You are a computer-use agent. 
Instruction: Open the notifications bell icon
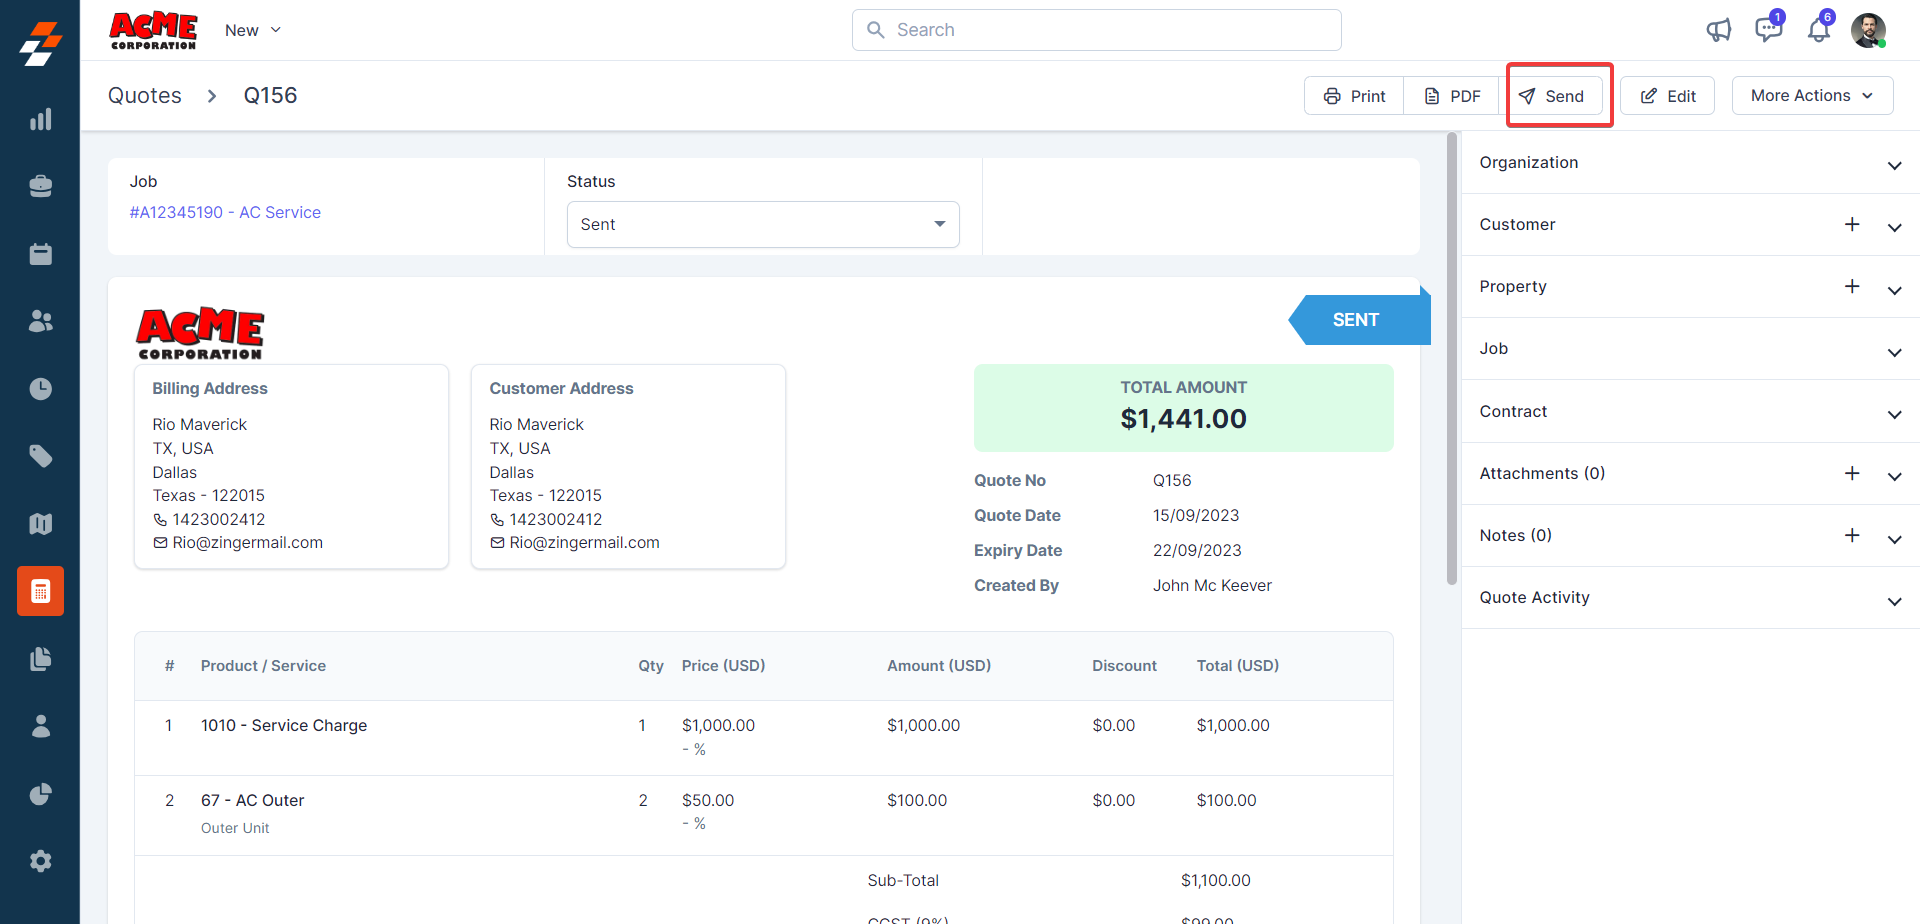click(x=1818, y=30)
